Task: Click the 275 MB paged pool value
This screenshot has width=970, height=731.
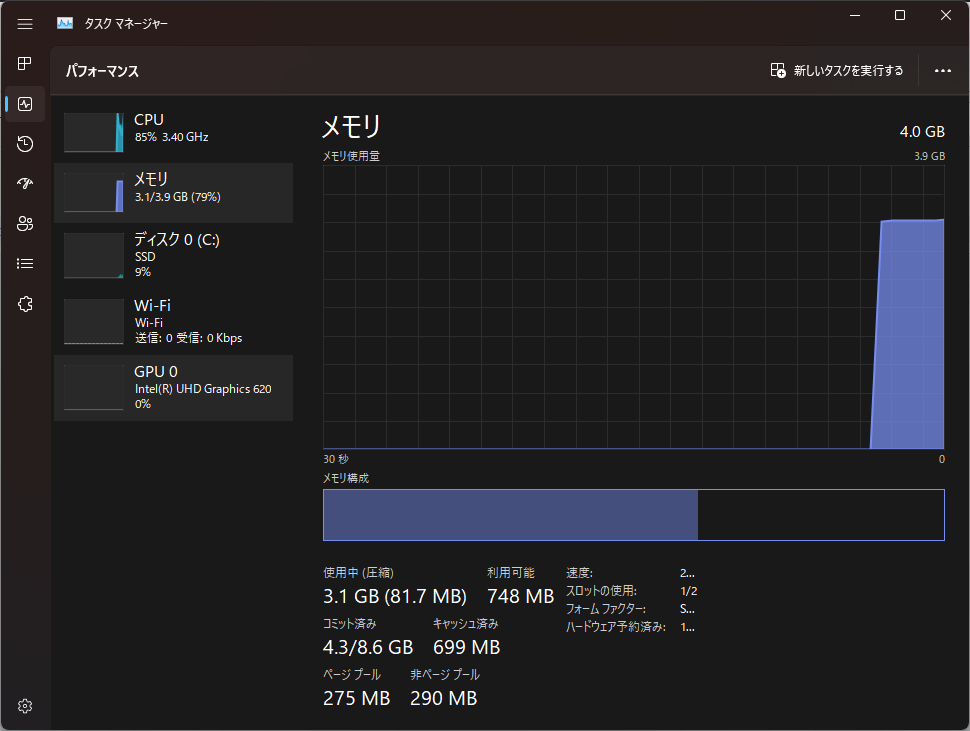Action: [x=356, y=698]
